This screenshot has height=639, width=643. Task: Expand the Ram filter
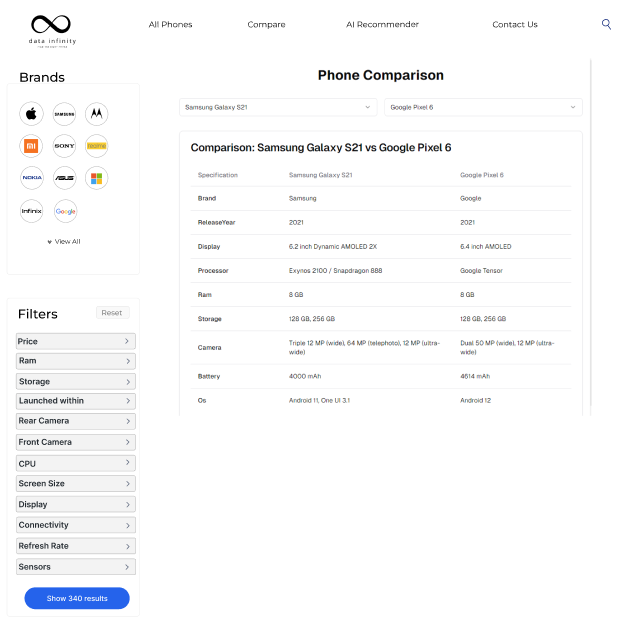76,361
